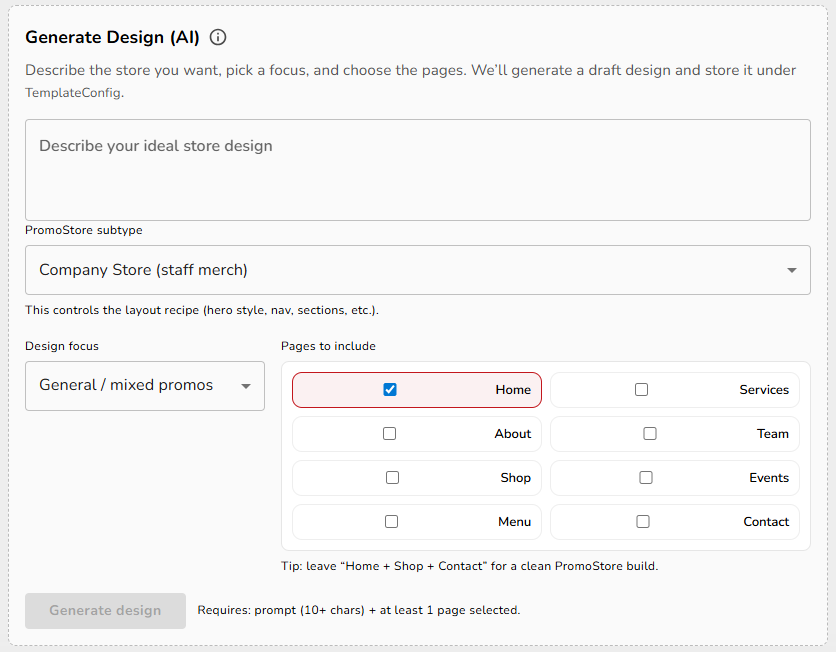Click the tip text about Home + Shop + Contact
Screen dimensions: 836x652
469,566
